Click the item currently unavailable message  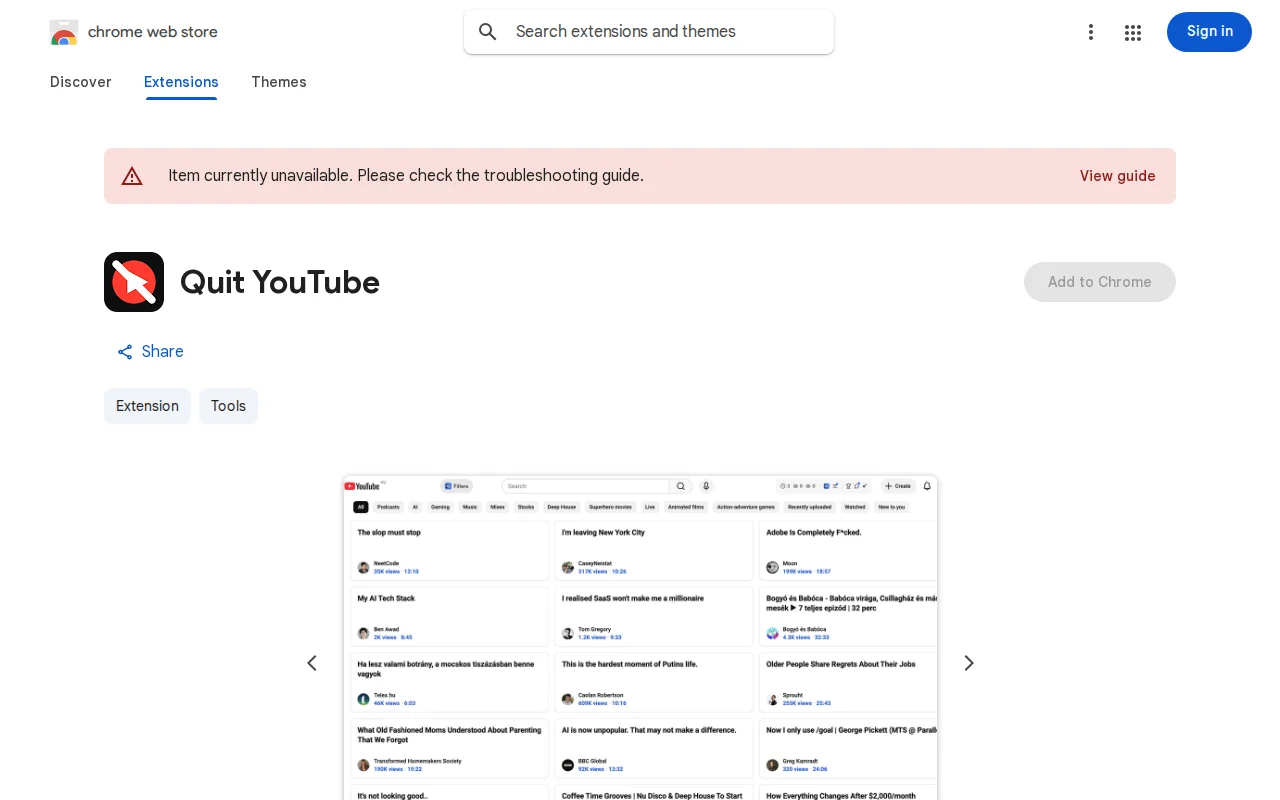pyautogui.click(x=406, y=176)
